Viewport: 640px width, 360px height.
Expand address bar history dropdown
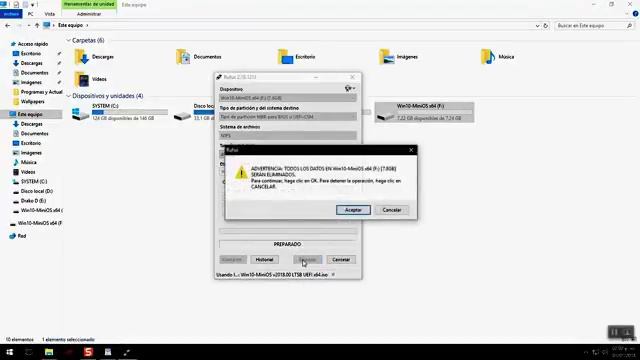point(537,25)
